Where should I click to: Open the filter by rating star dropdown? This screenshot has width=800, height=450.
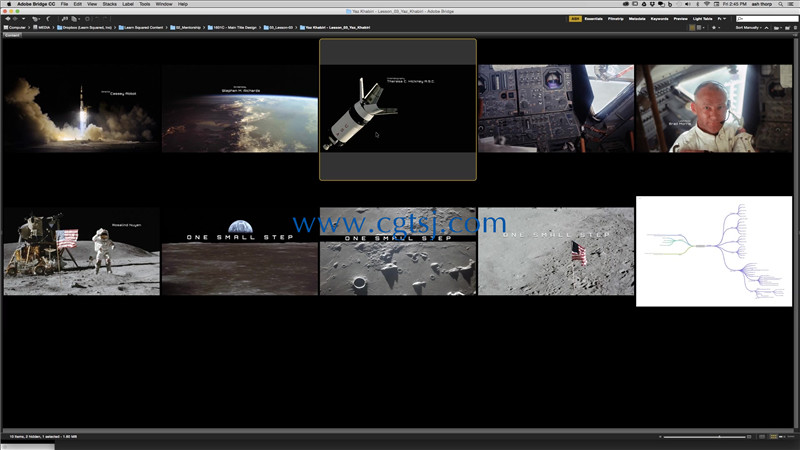pos(715,28)
